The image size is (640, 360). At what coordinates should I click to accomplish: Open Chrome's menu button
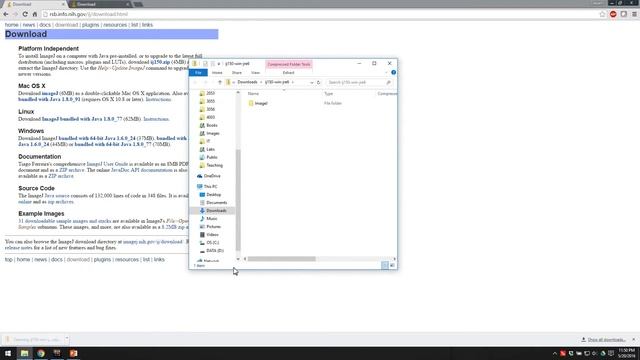coord(634,14)
